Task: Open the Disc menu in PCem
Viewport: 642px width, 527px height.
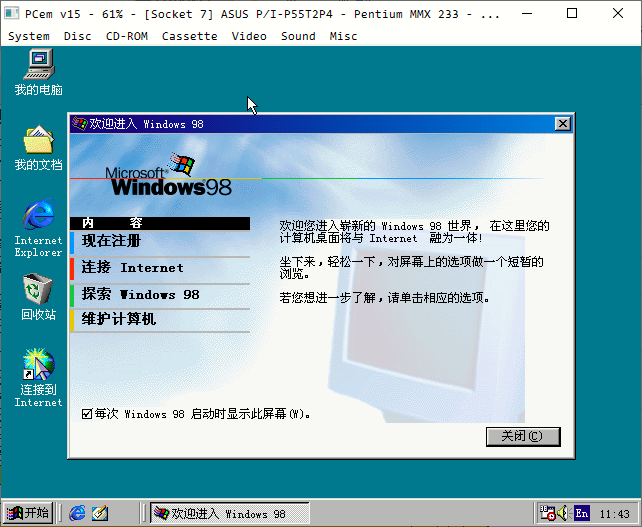Action: 77,36
